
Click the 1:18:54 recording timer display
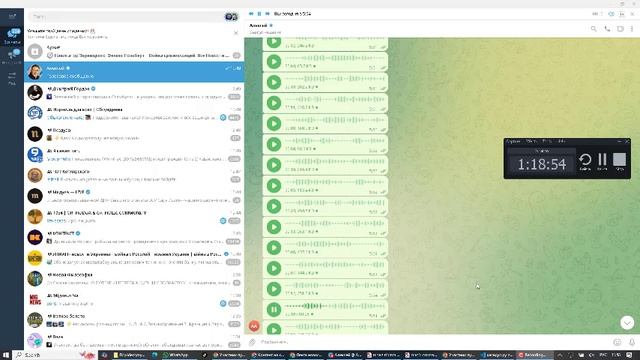point(542,164)
